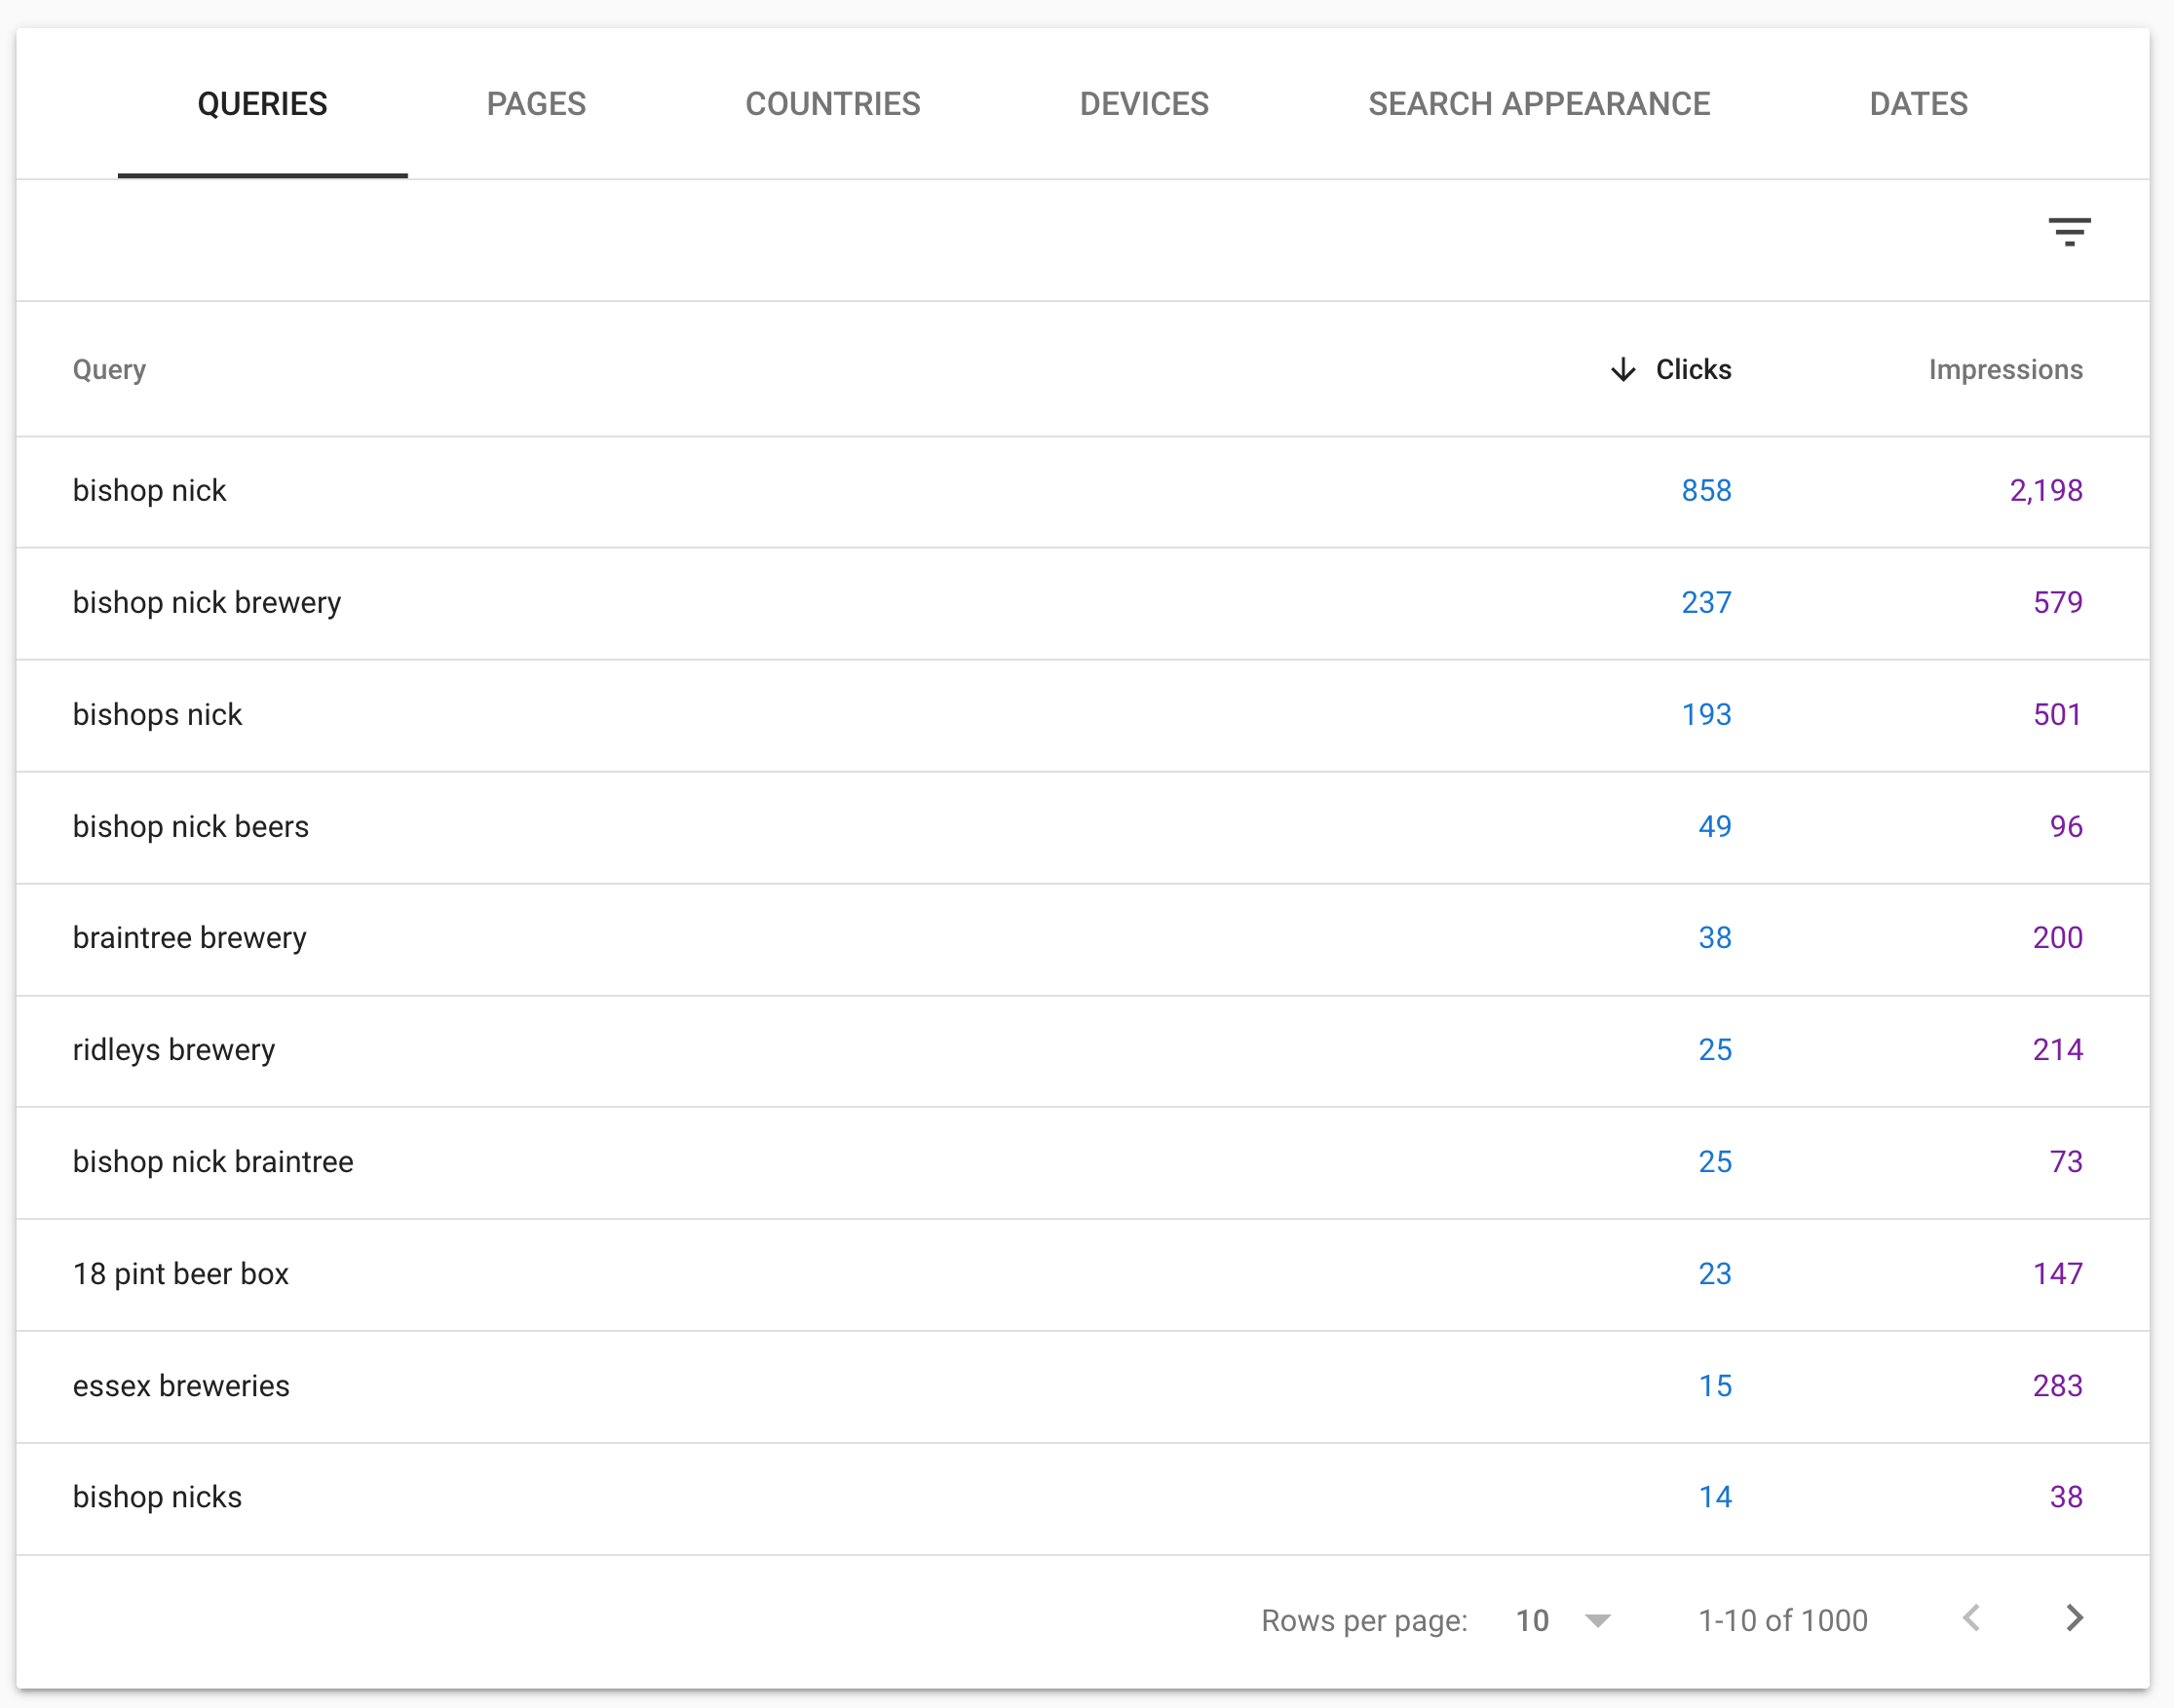This screenshot has width=2174, height=1708.
Task: Click the 96 impressions value
Action: point(2066,827)
